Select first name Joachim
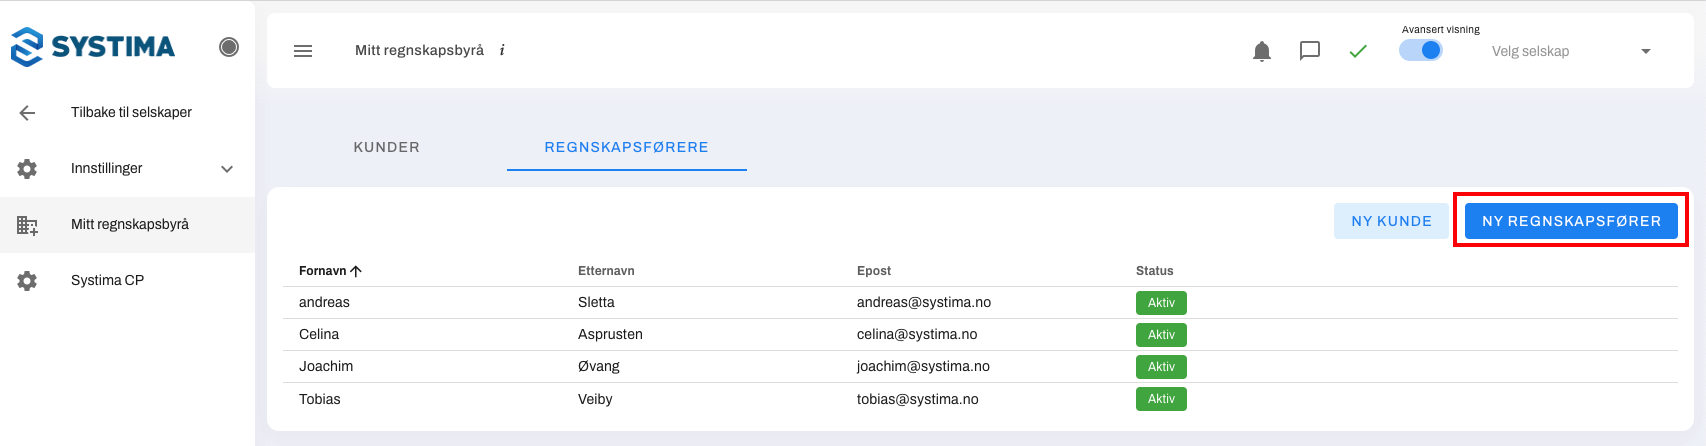The height and width of the screenshot is (446, 1706). click(x=326, y=367)
